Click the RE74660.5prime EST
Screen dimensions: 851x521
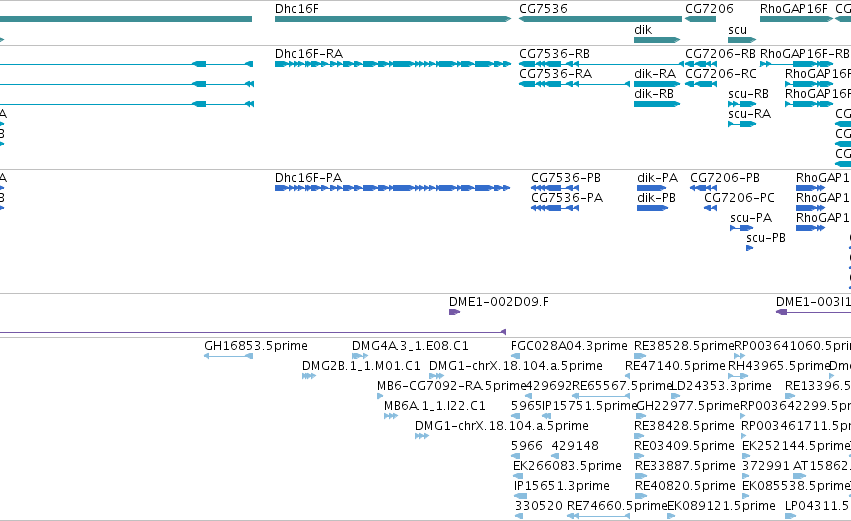click(598, 517)
